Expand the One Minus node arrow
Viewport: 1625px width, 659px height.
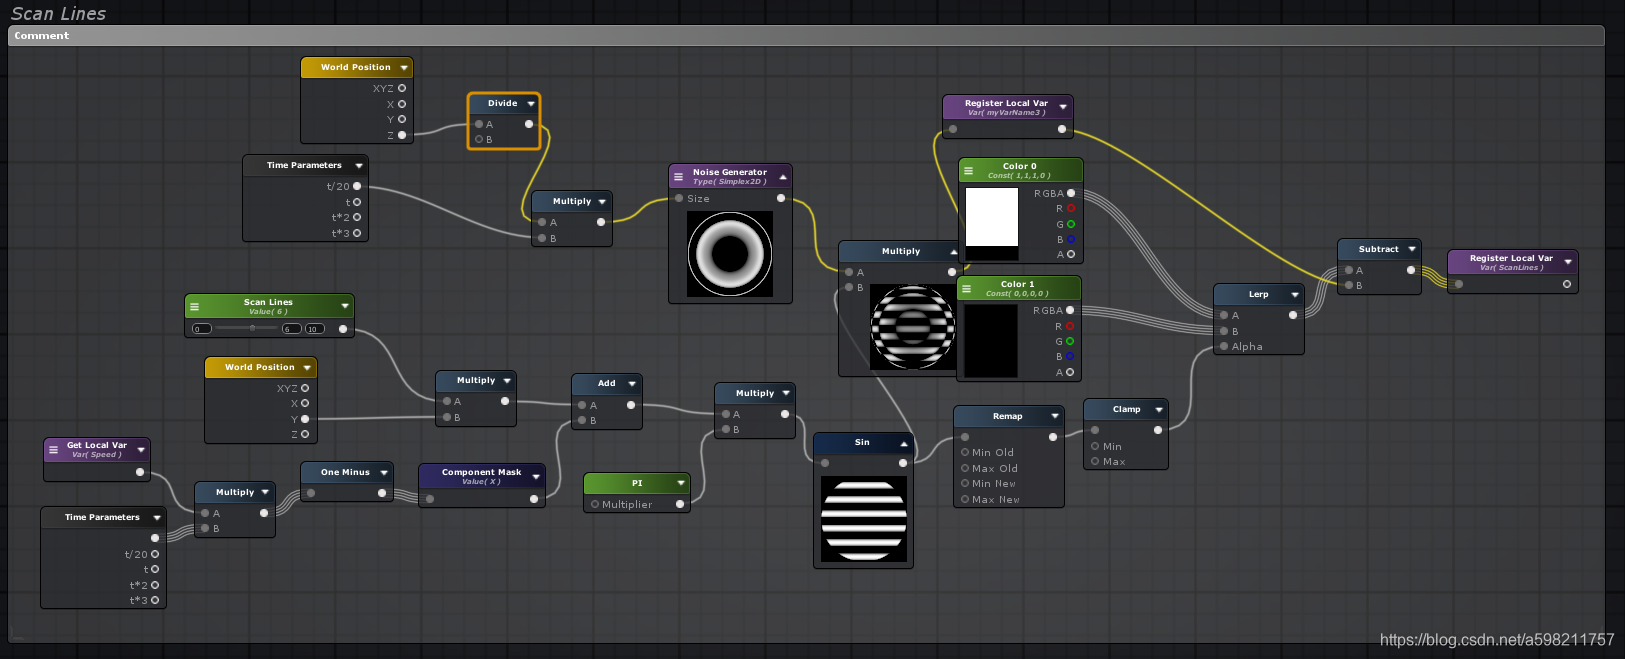coord(384,473)
